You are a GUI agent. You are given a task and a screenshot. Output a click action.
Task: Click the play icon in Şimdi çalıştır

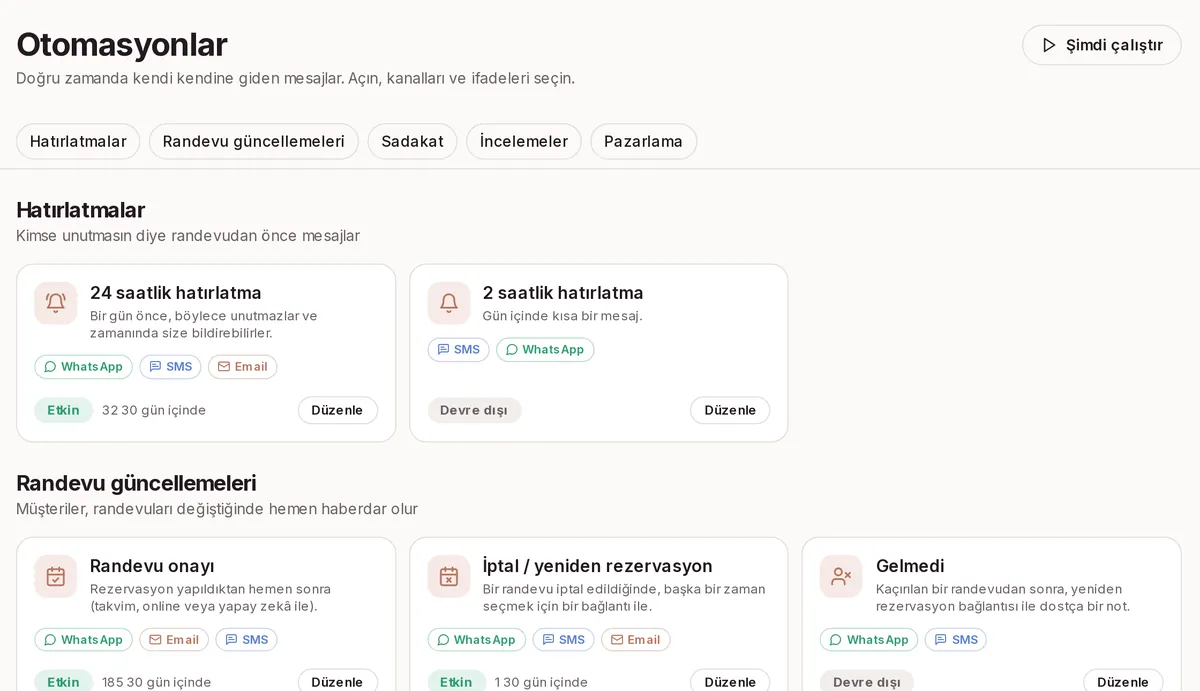tap(1049, 45)
